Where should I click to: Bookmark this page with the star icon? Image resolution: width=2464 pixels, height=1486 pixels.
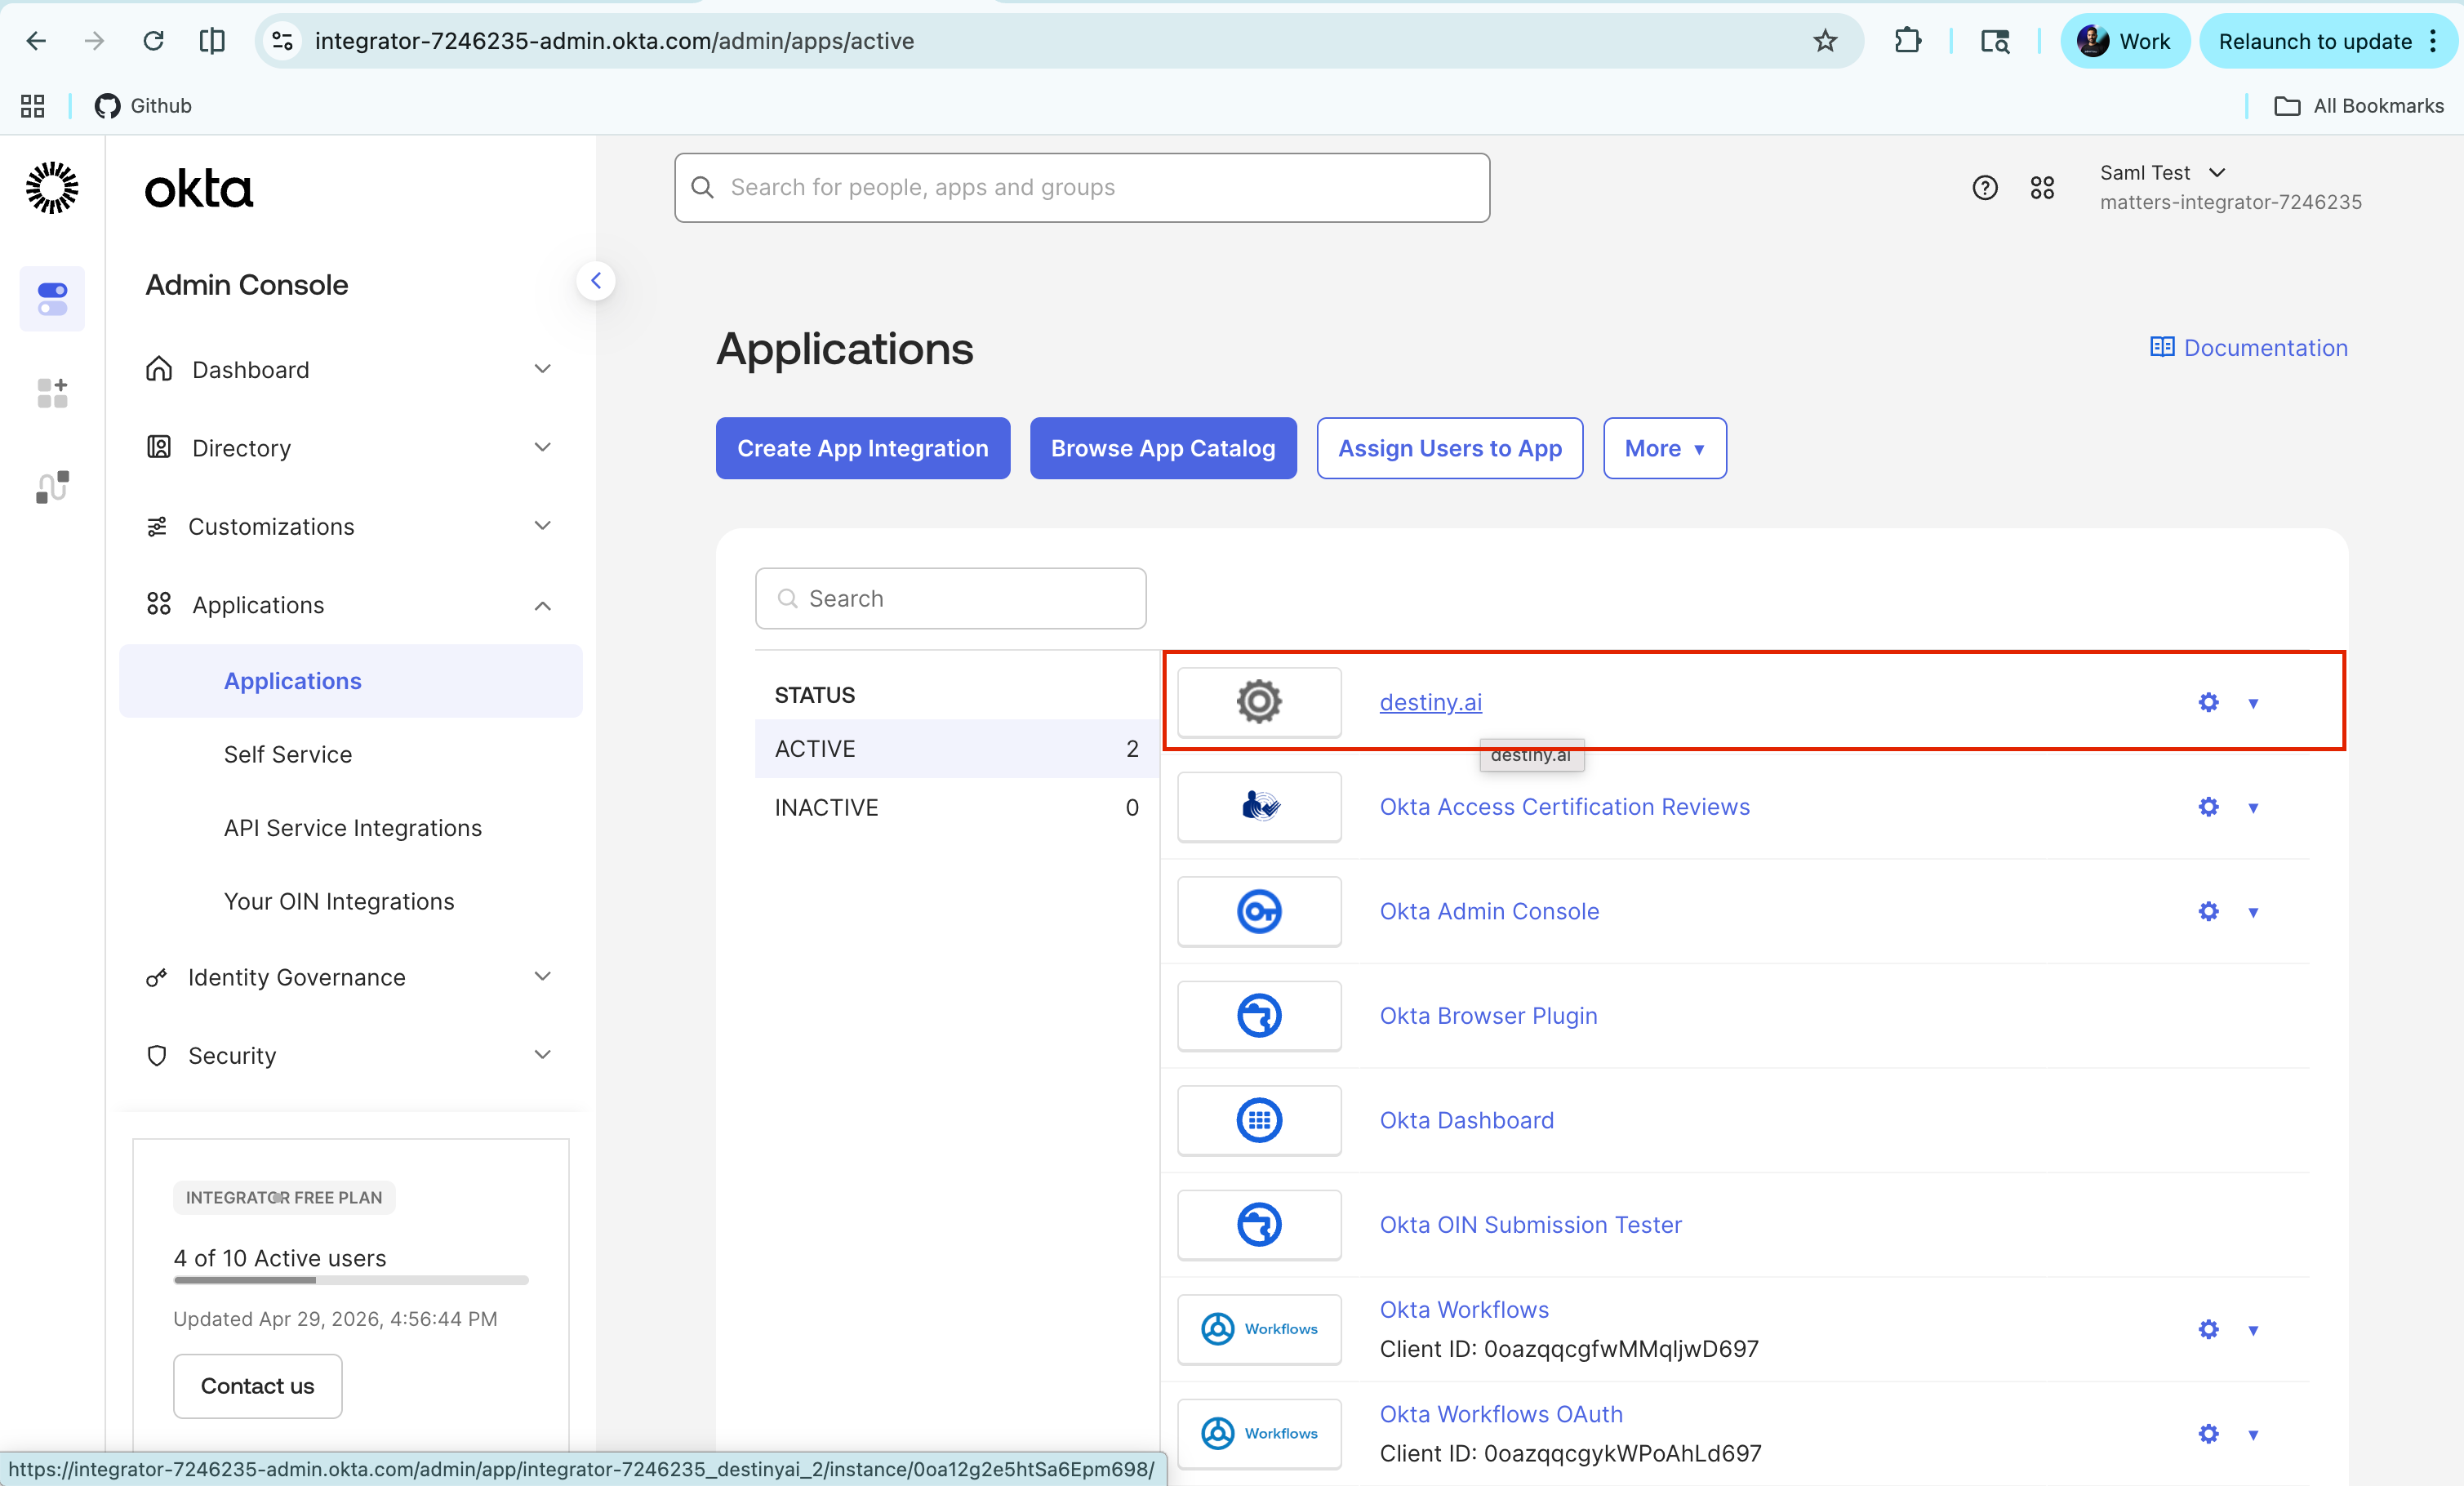[1825, 41]
